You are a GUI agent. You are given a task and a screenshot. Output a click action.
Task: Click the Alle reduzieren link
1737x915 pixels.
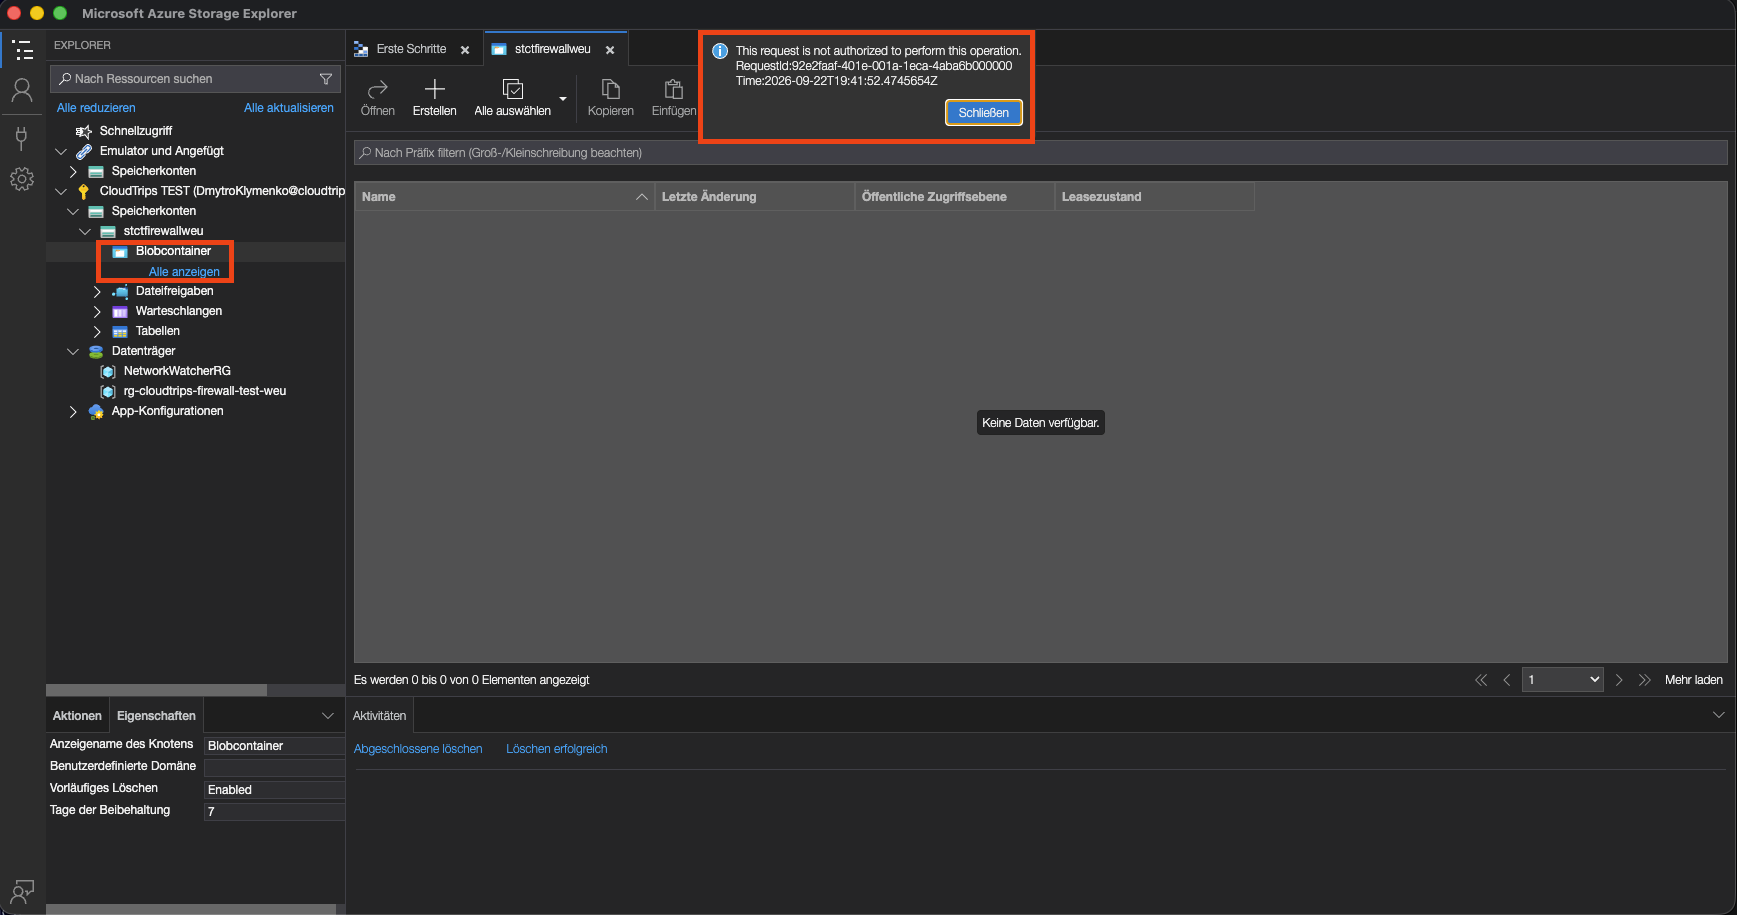coord(96,108)
